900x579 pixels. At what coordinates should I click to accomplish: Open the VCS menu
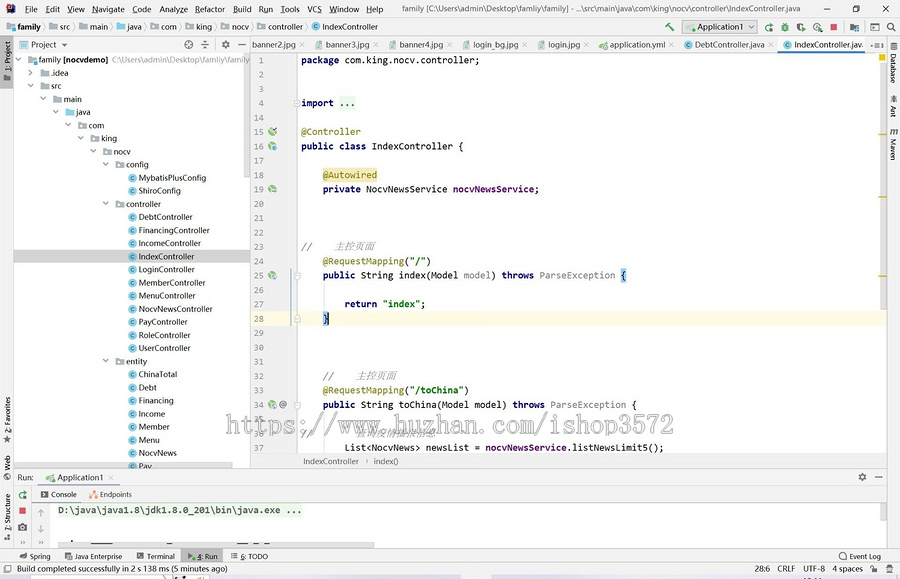tap(314, 9)
